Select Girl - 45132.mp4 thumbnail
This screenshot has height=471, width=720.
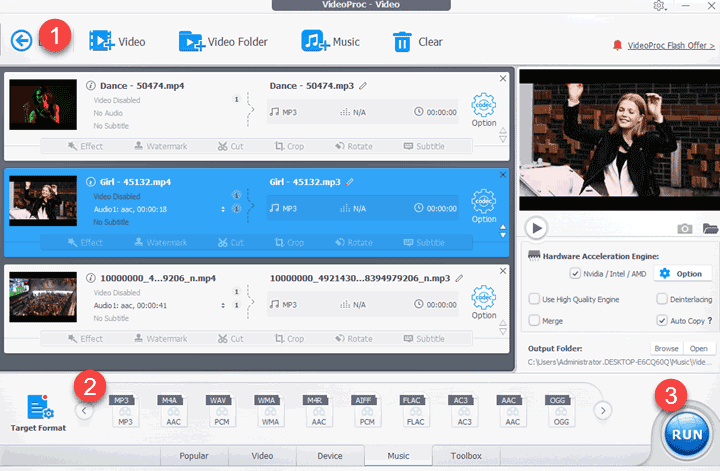(43, 201)
